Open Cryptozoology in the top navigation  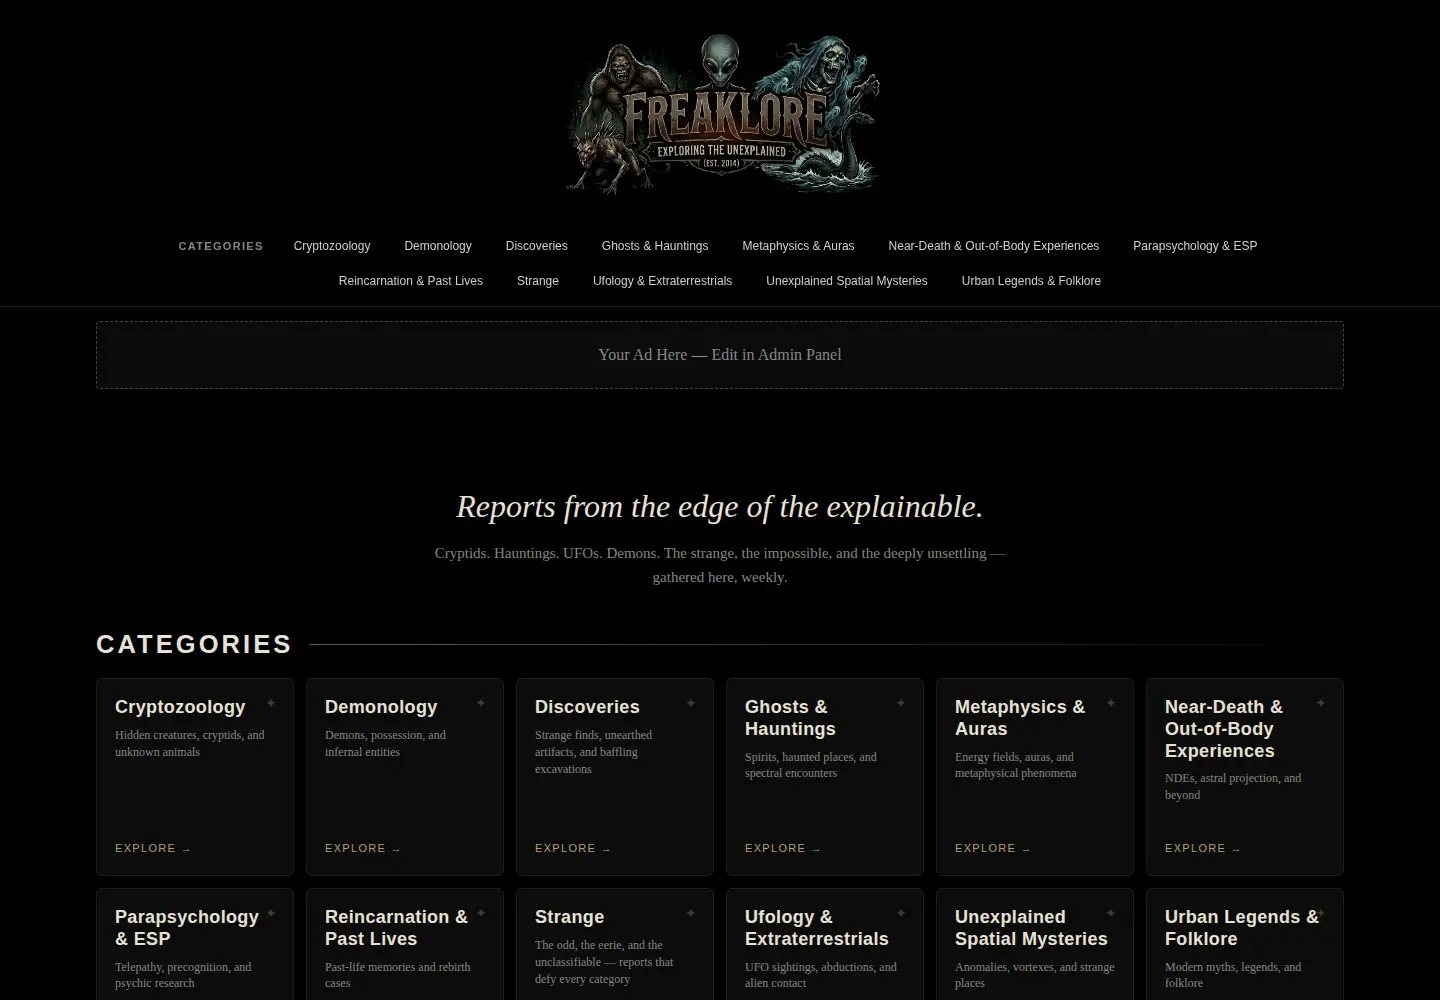332,246
